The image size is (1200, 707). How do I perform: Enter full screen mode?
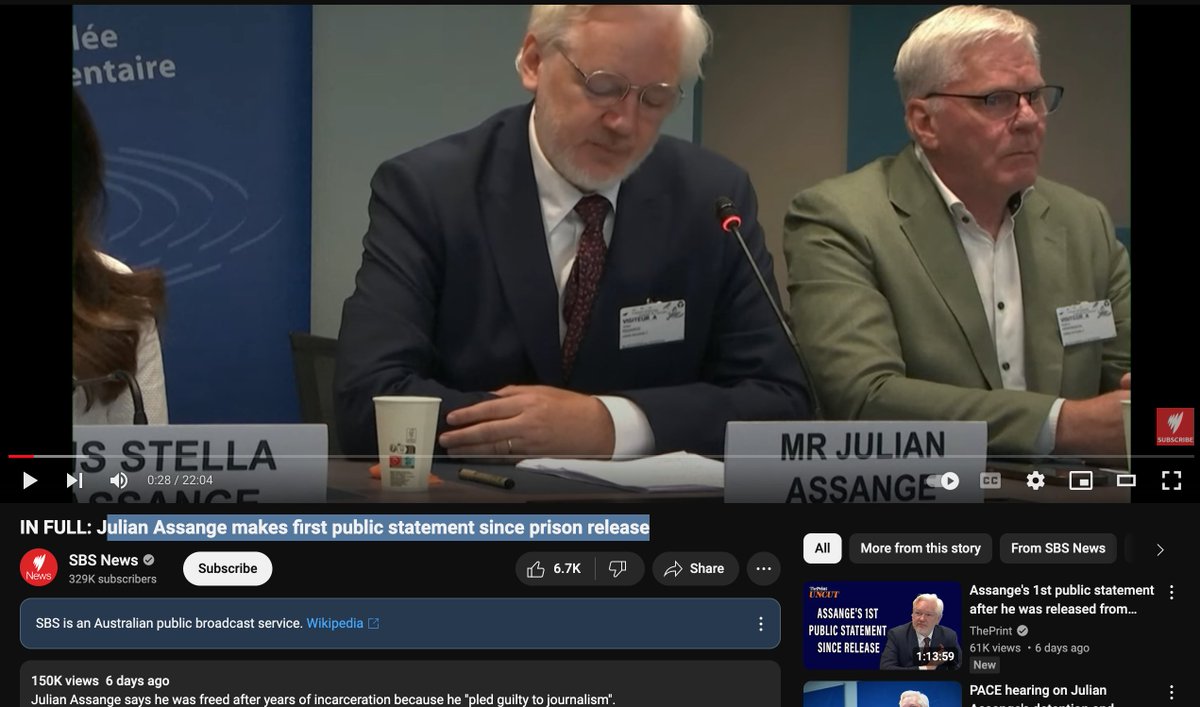[x=1172, y=481]
